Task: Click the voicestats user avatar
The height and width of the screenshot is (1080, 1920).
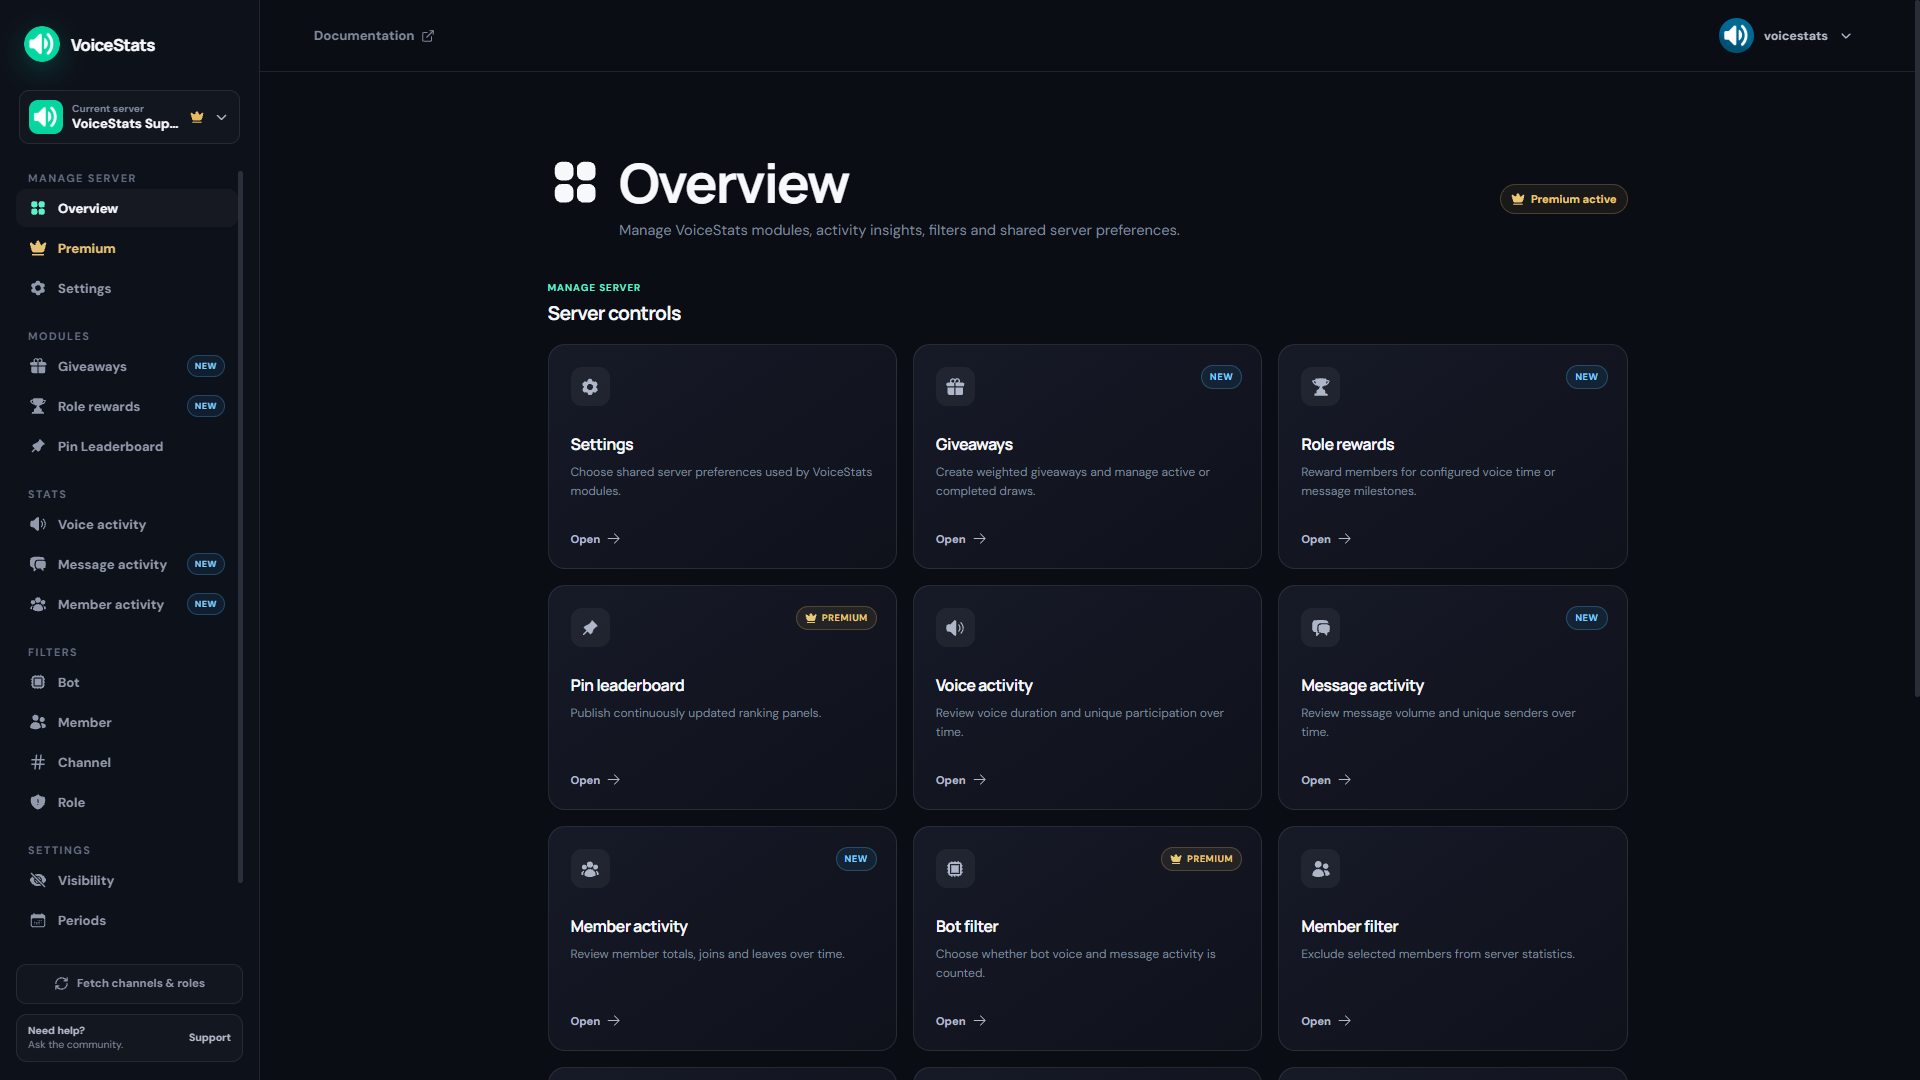Action: pos(1736,36)
